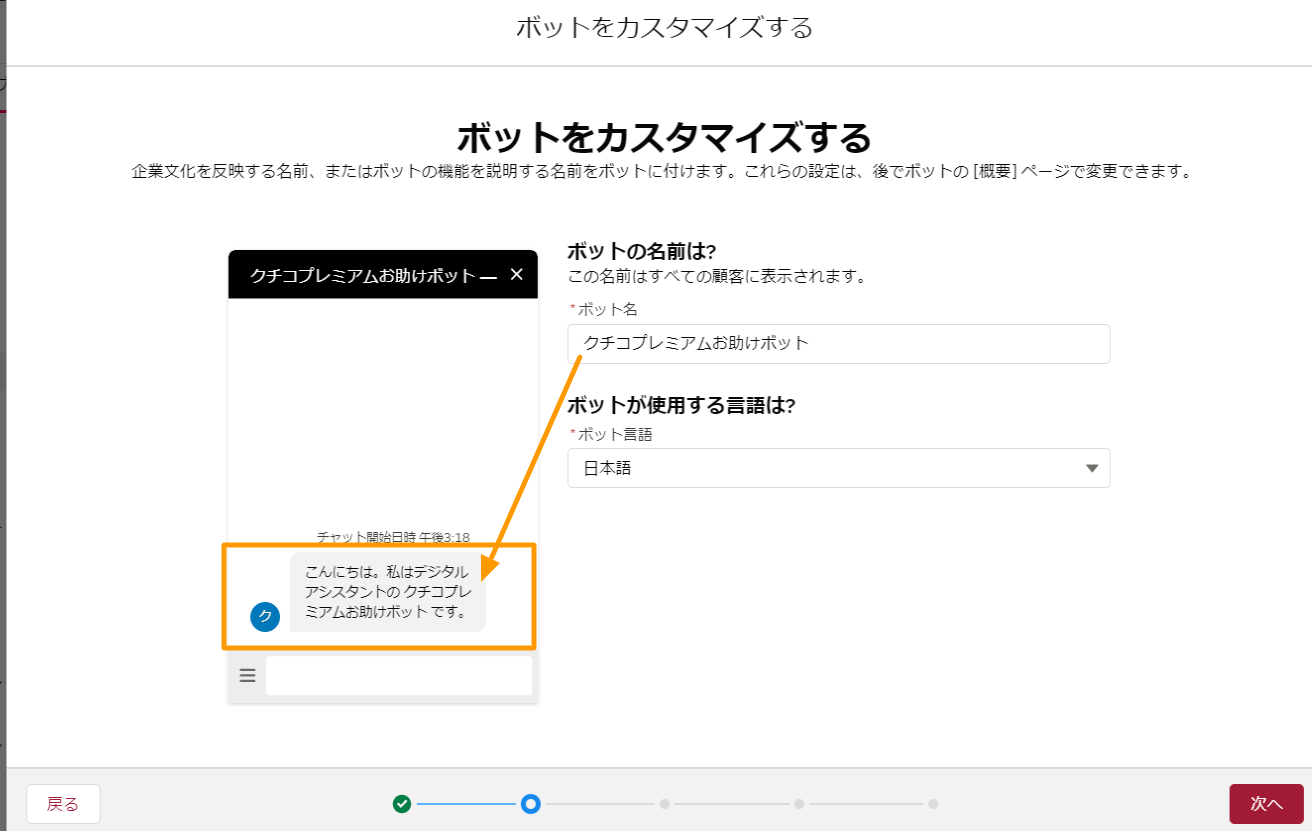Screen dimensions: 1312x831
Task: Focus the chat message input box
Action: [x=398, y=676]
